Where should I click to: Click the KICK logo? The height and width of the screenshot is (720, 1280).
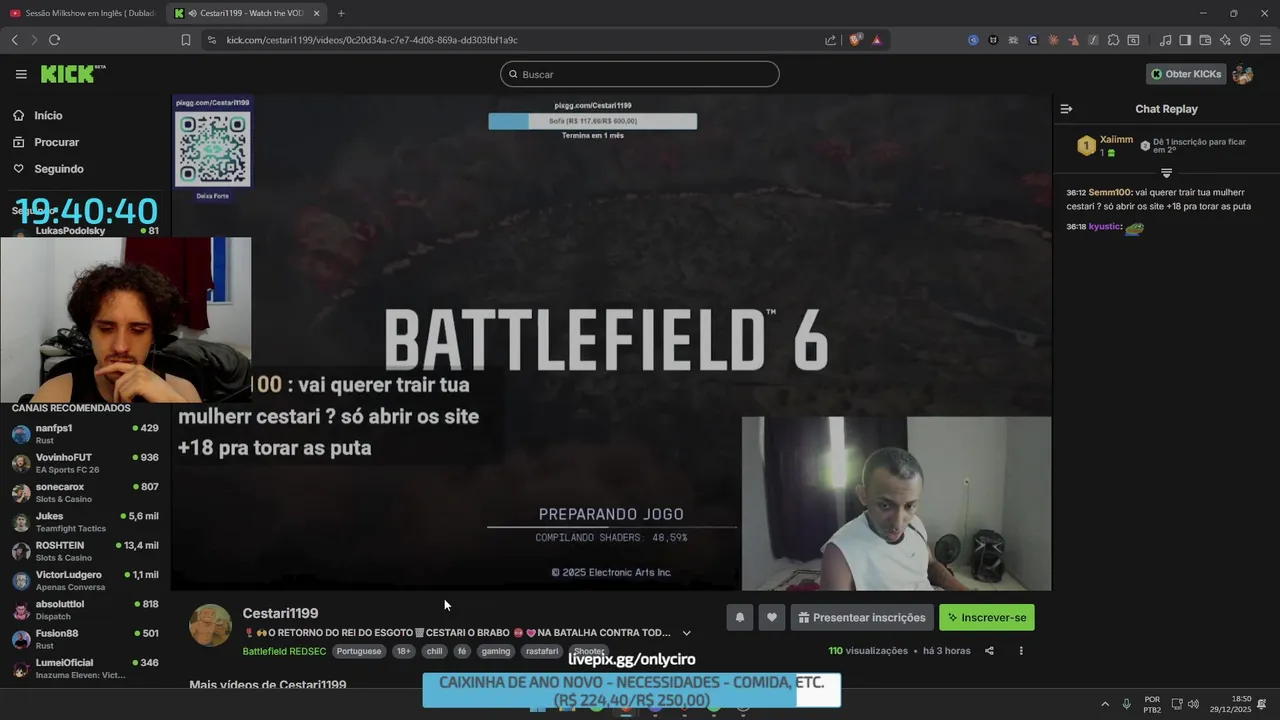click(72, 74)
